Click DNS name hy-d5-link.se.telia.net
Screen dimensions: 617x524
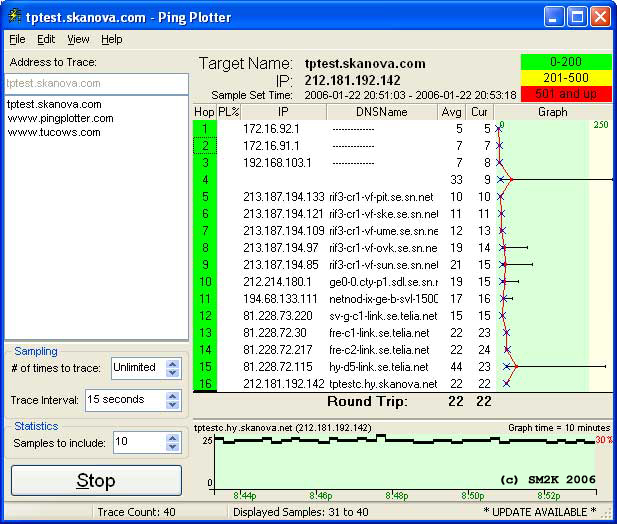tap(379, 367)
